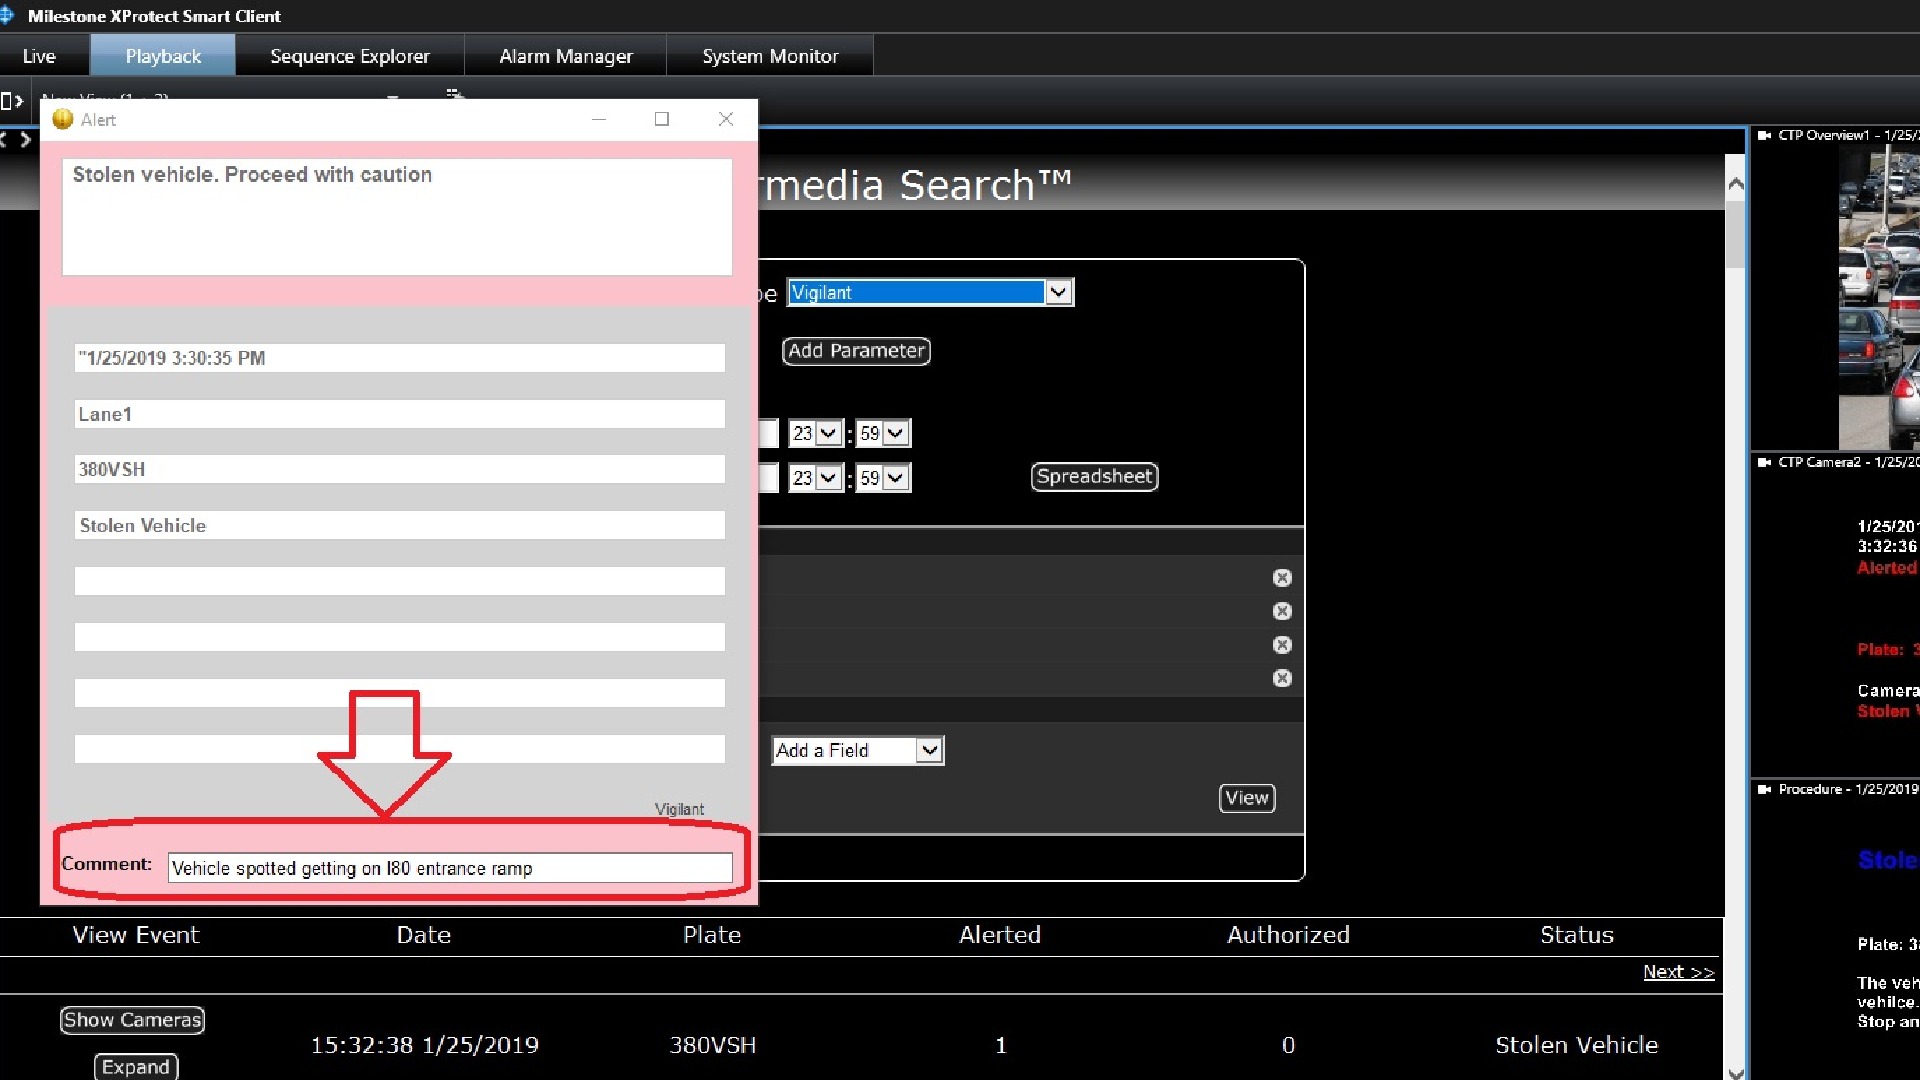Image resolution: width=1920 pixels, height=1080 pixels.
Task: Close the Alert dialog
Action: pos(726,119)
